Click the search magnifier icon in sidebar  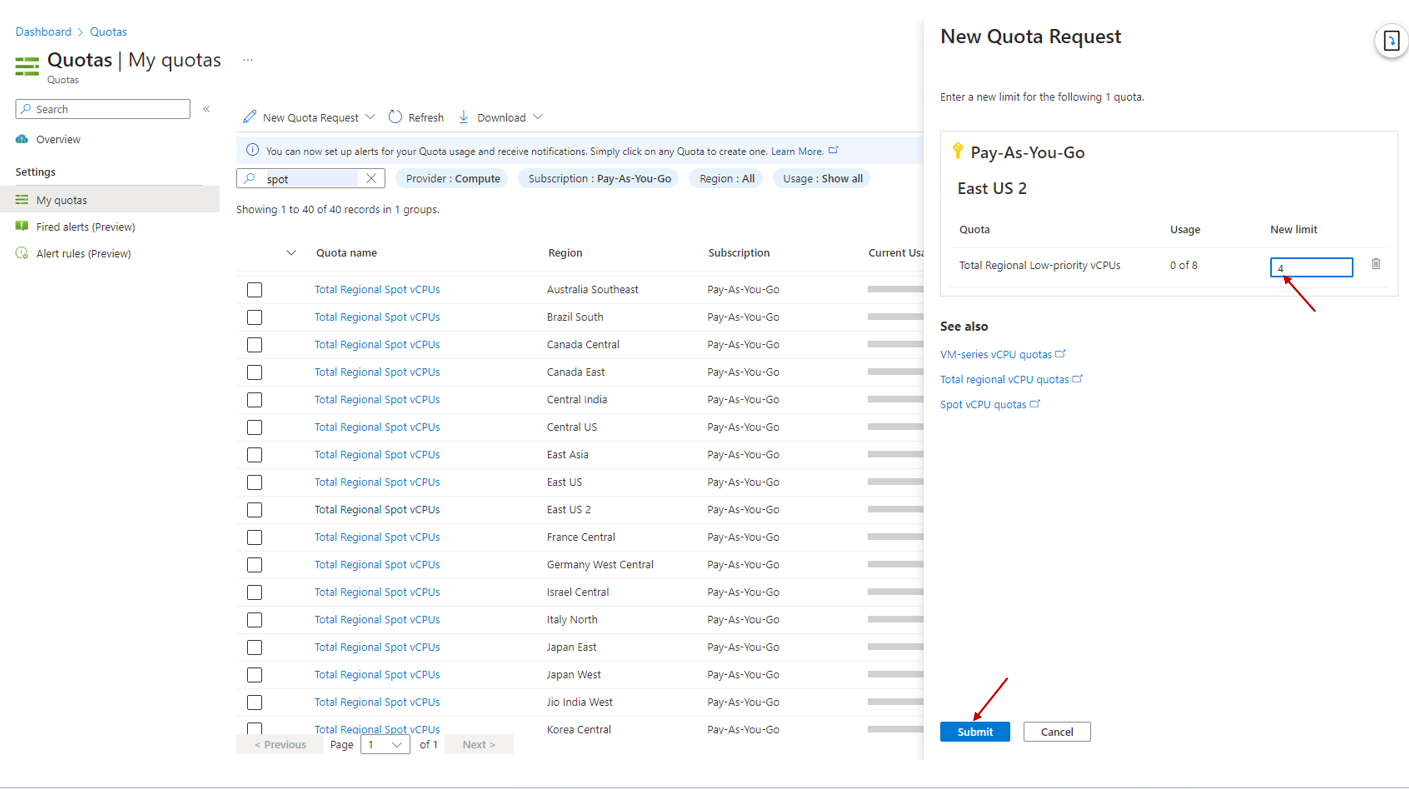click(x=26, y=109)
